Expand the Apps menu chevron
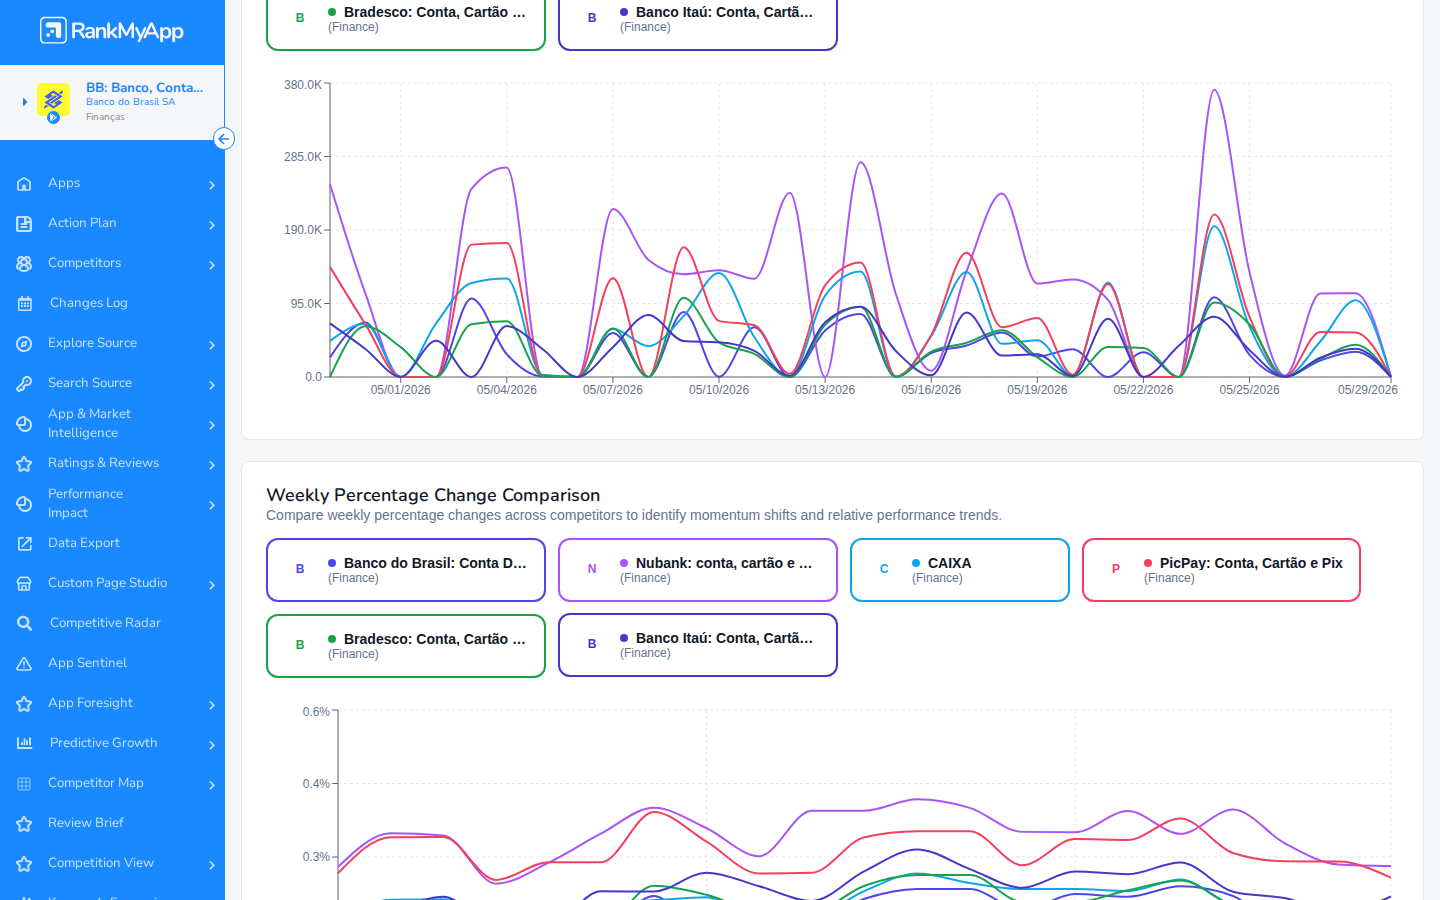This screenshot has width=1440, height=900. pyautogui.click(x=212, y=185)
